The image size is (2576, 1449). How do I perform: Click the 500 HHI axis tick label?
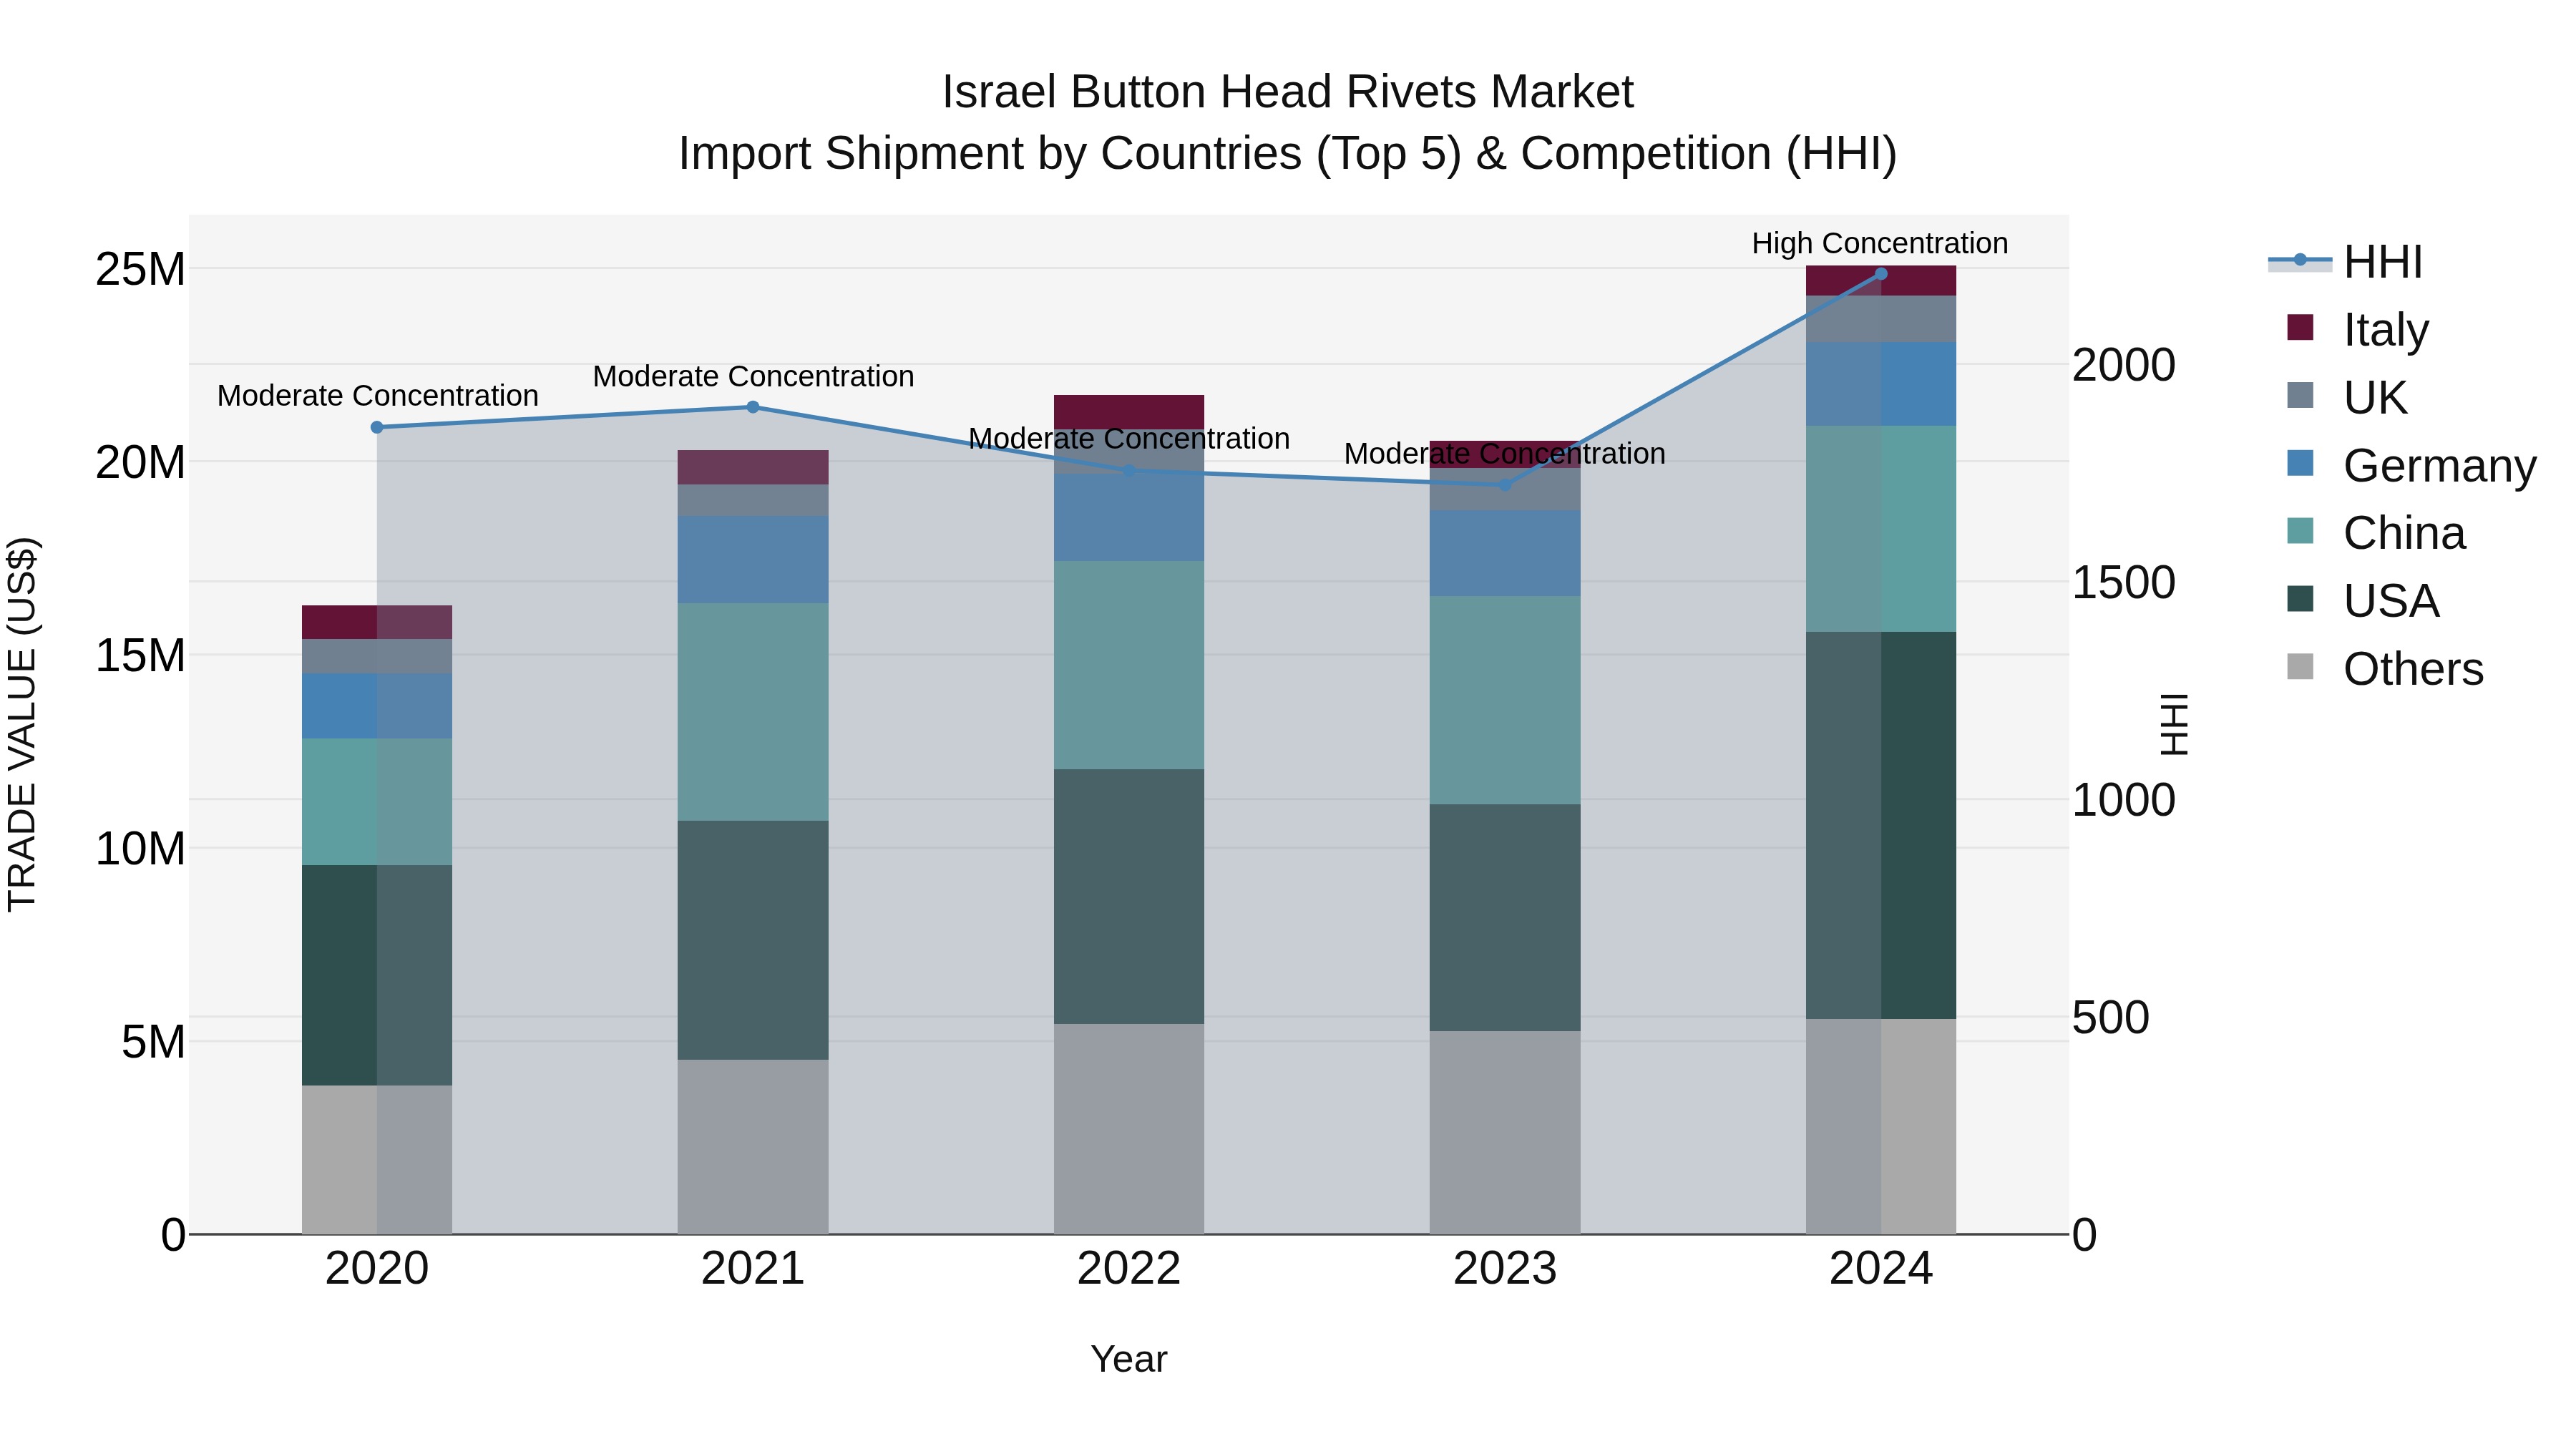pyautogui.click(x=2110, y=1018)
